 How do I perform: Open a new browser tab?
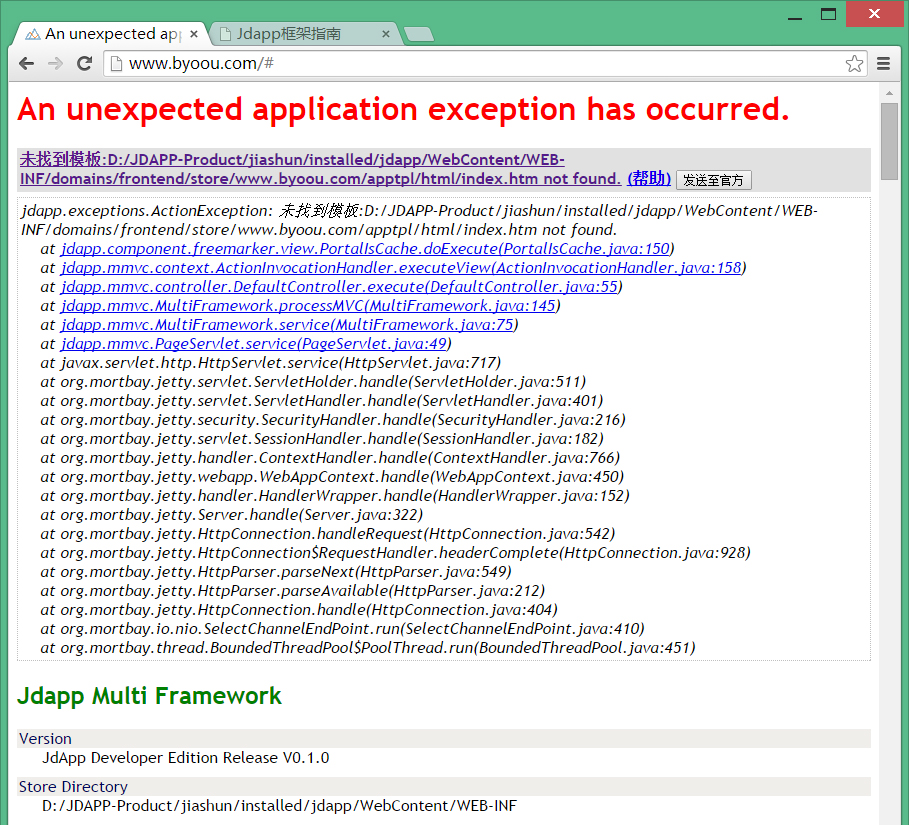tap(418, 35)
